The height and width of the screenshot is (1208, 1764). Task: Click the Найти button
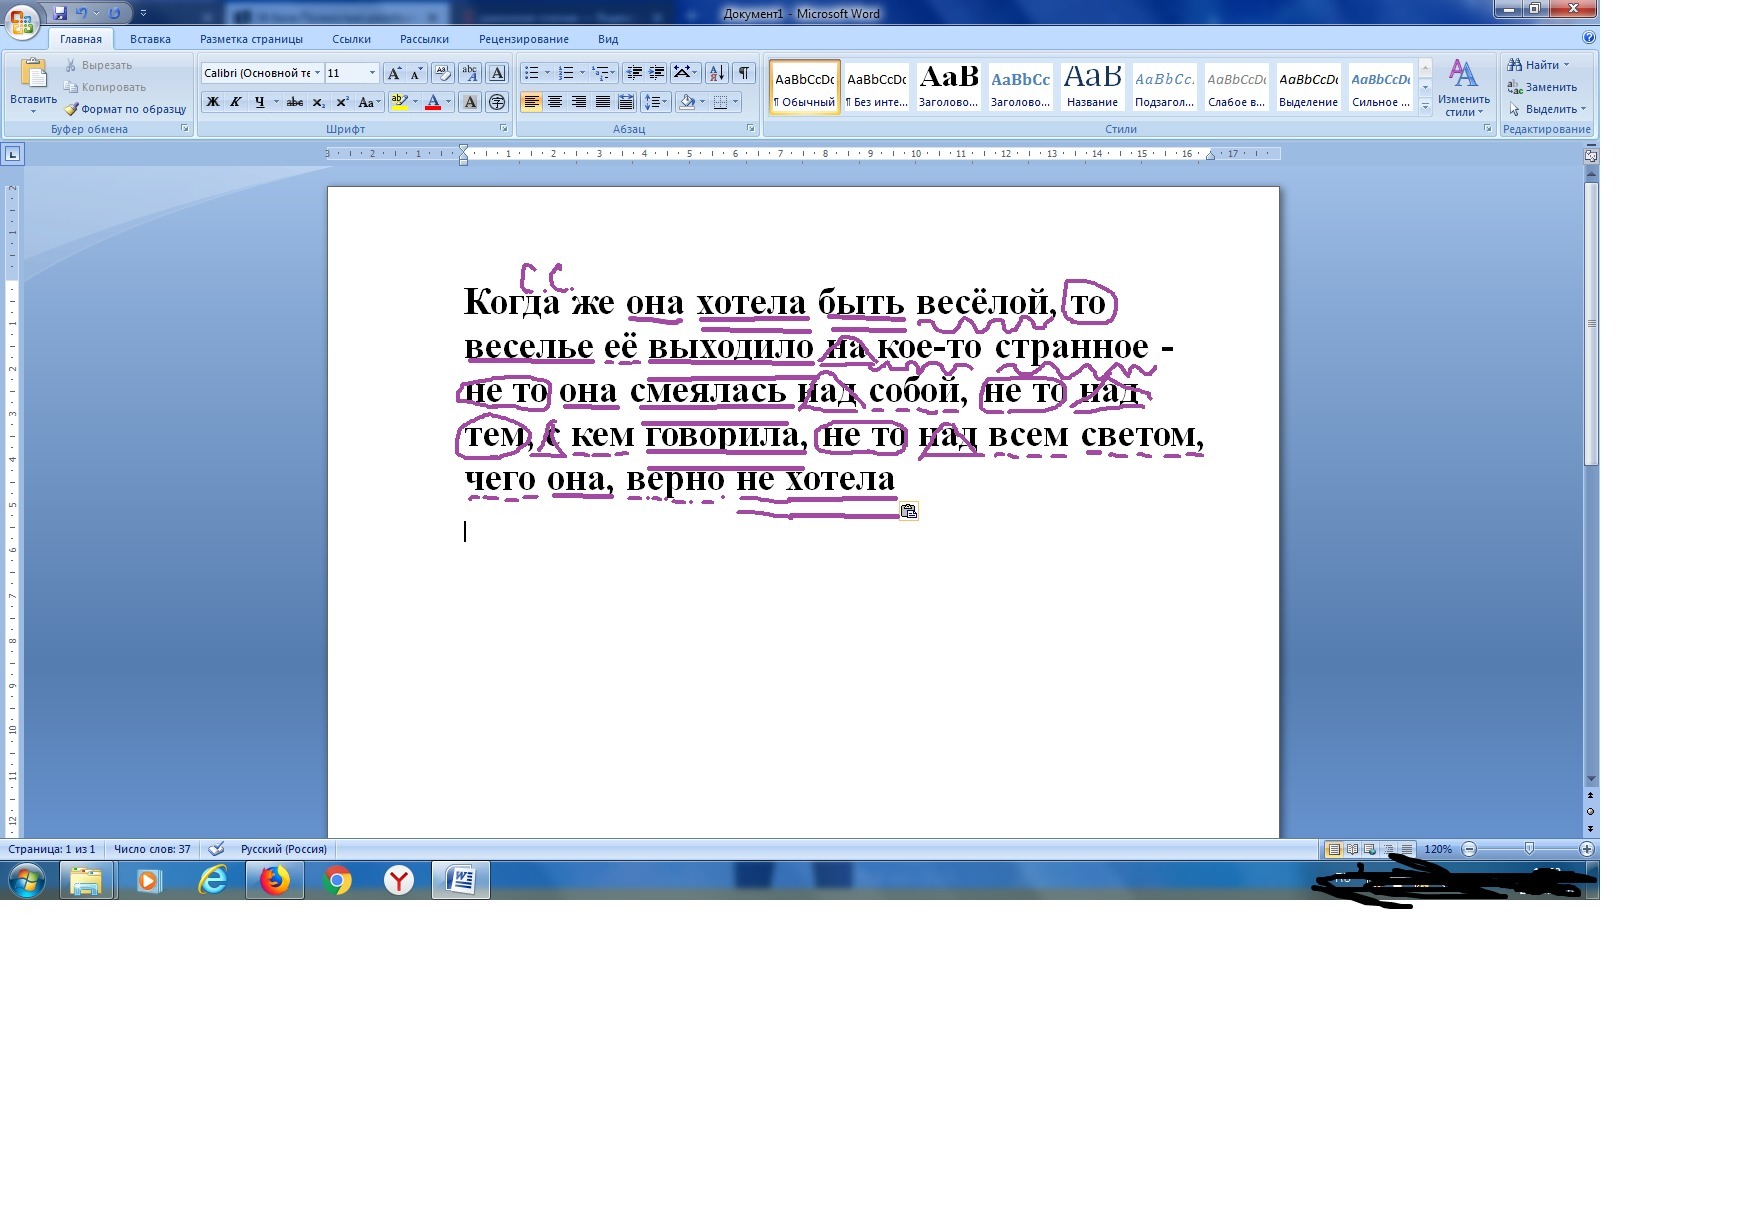[1538, 65]
